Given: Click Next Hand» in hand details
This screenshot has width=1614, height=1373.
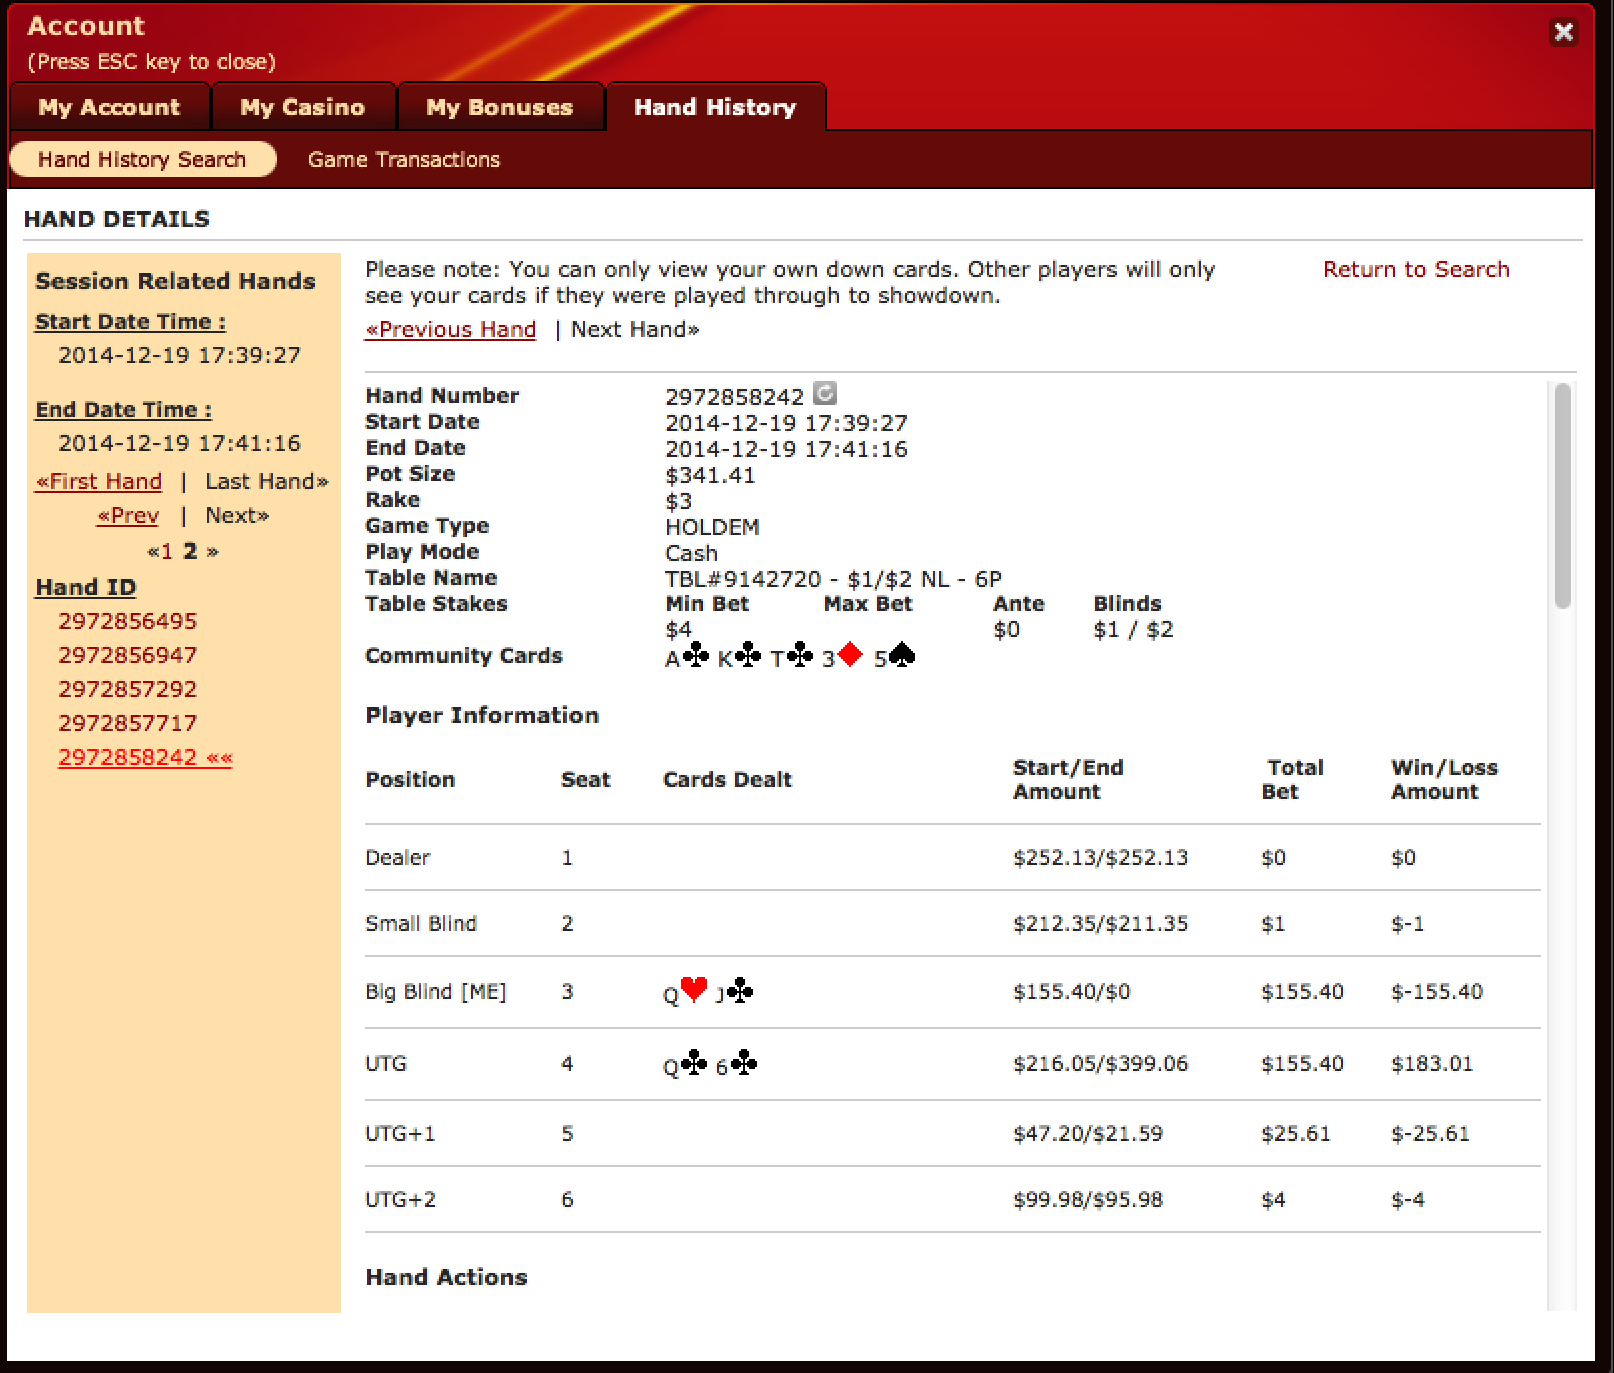Looking at the screenshot, I should tap(635, 329).
